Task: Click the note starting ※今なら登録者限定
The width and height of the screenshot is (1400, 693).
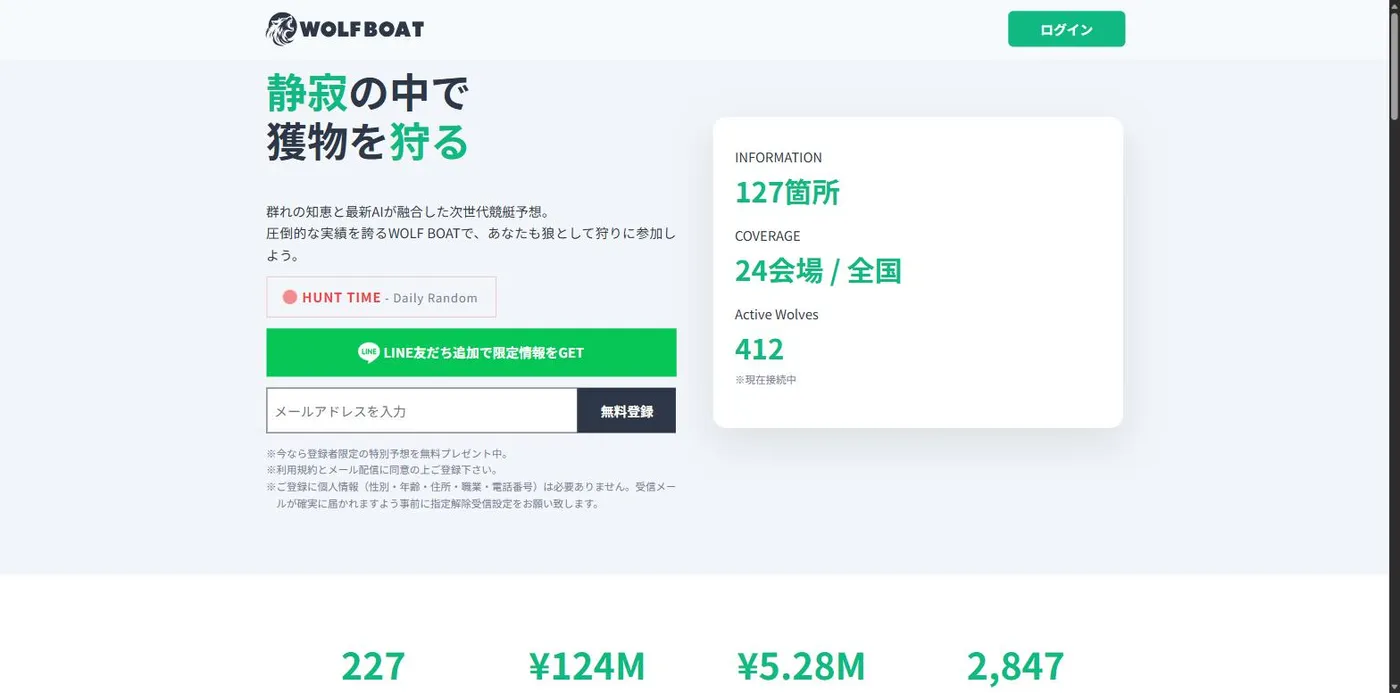Action: pos(387,453)
